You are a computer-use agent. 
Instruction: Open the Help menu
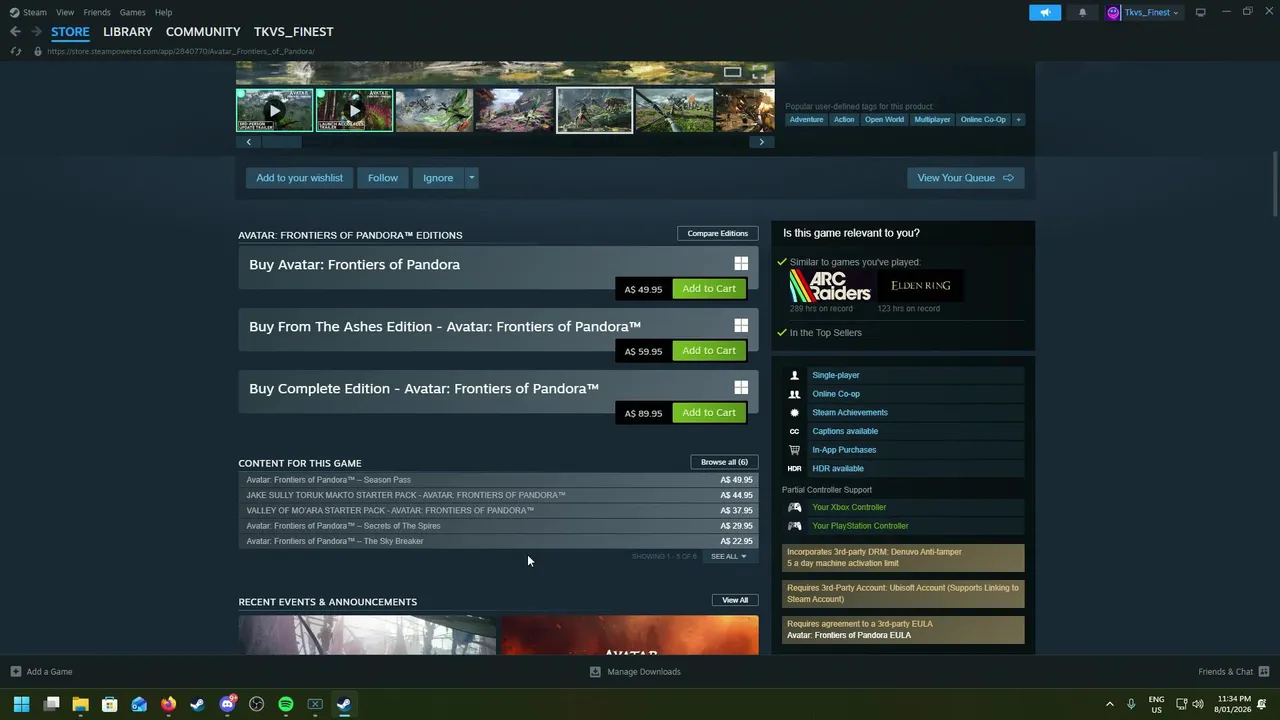[x=163, y=12]
